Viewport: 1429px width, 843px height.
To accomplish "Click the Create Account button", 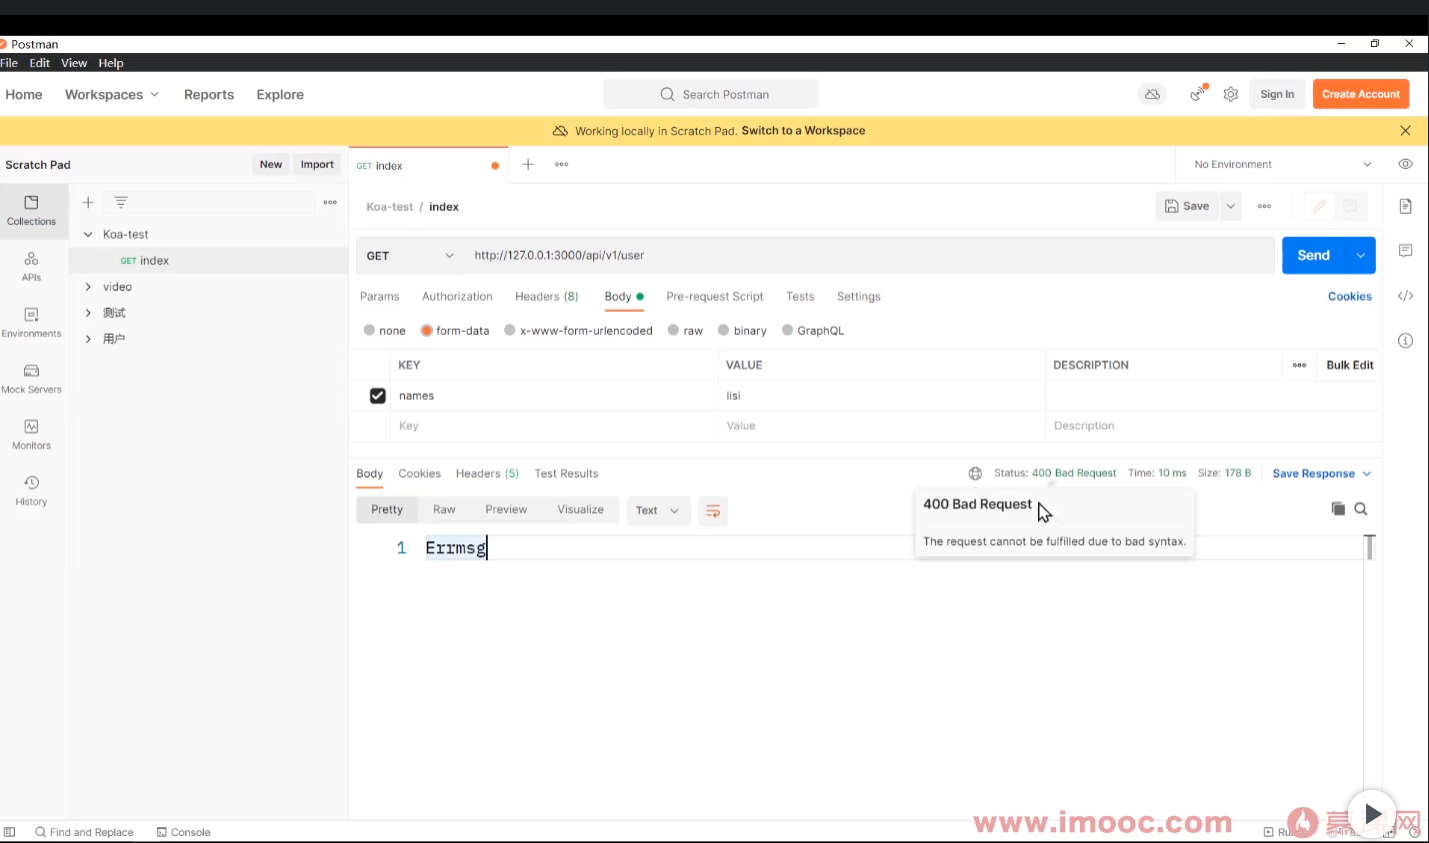I will click(1361, 94).
